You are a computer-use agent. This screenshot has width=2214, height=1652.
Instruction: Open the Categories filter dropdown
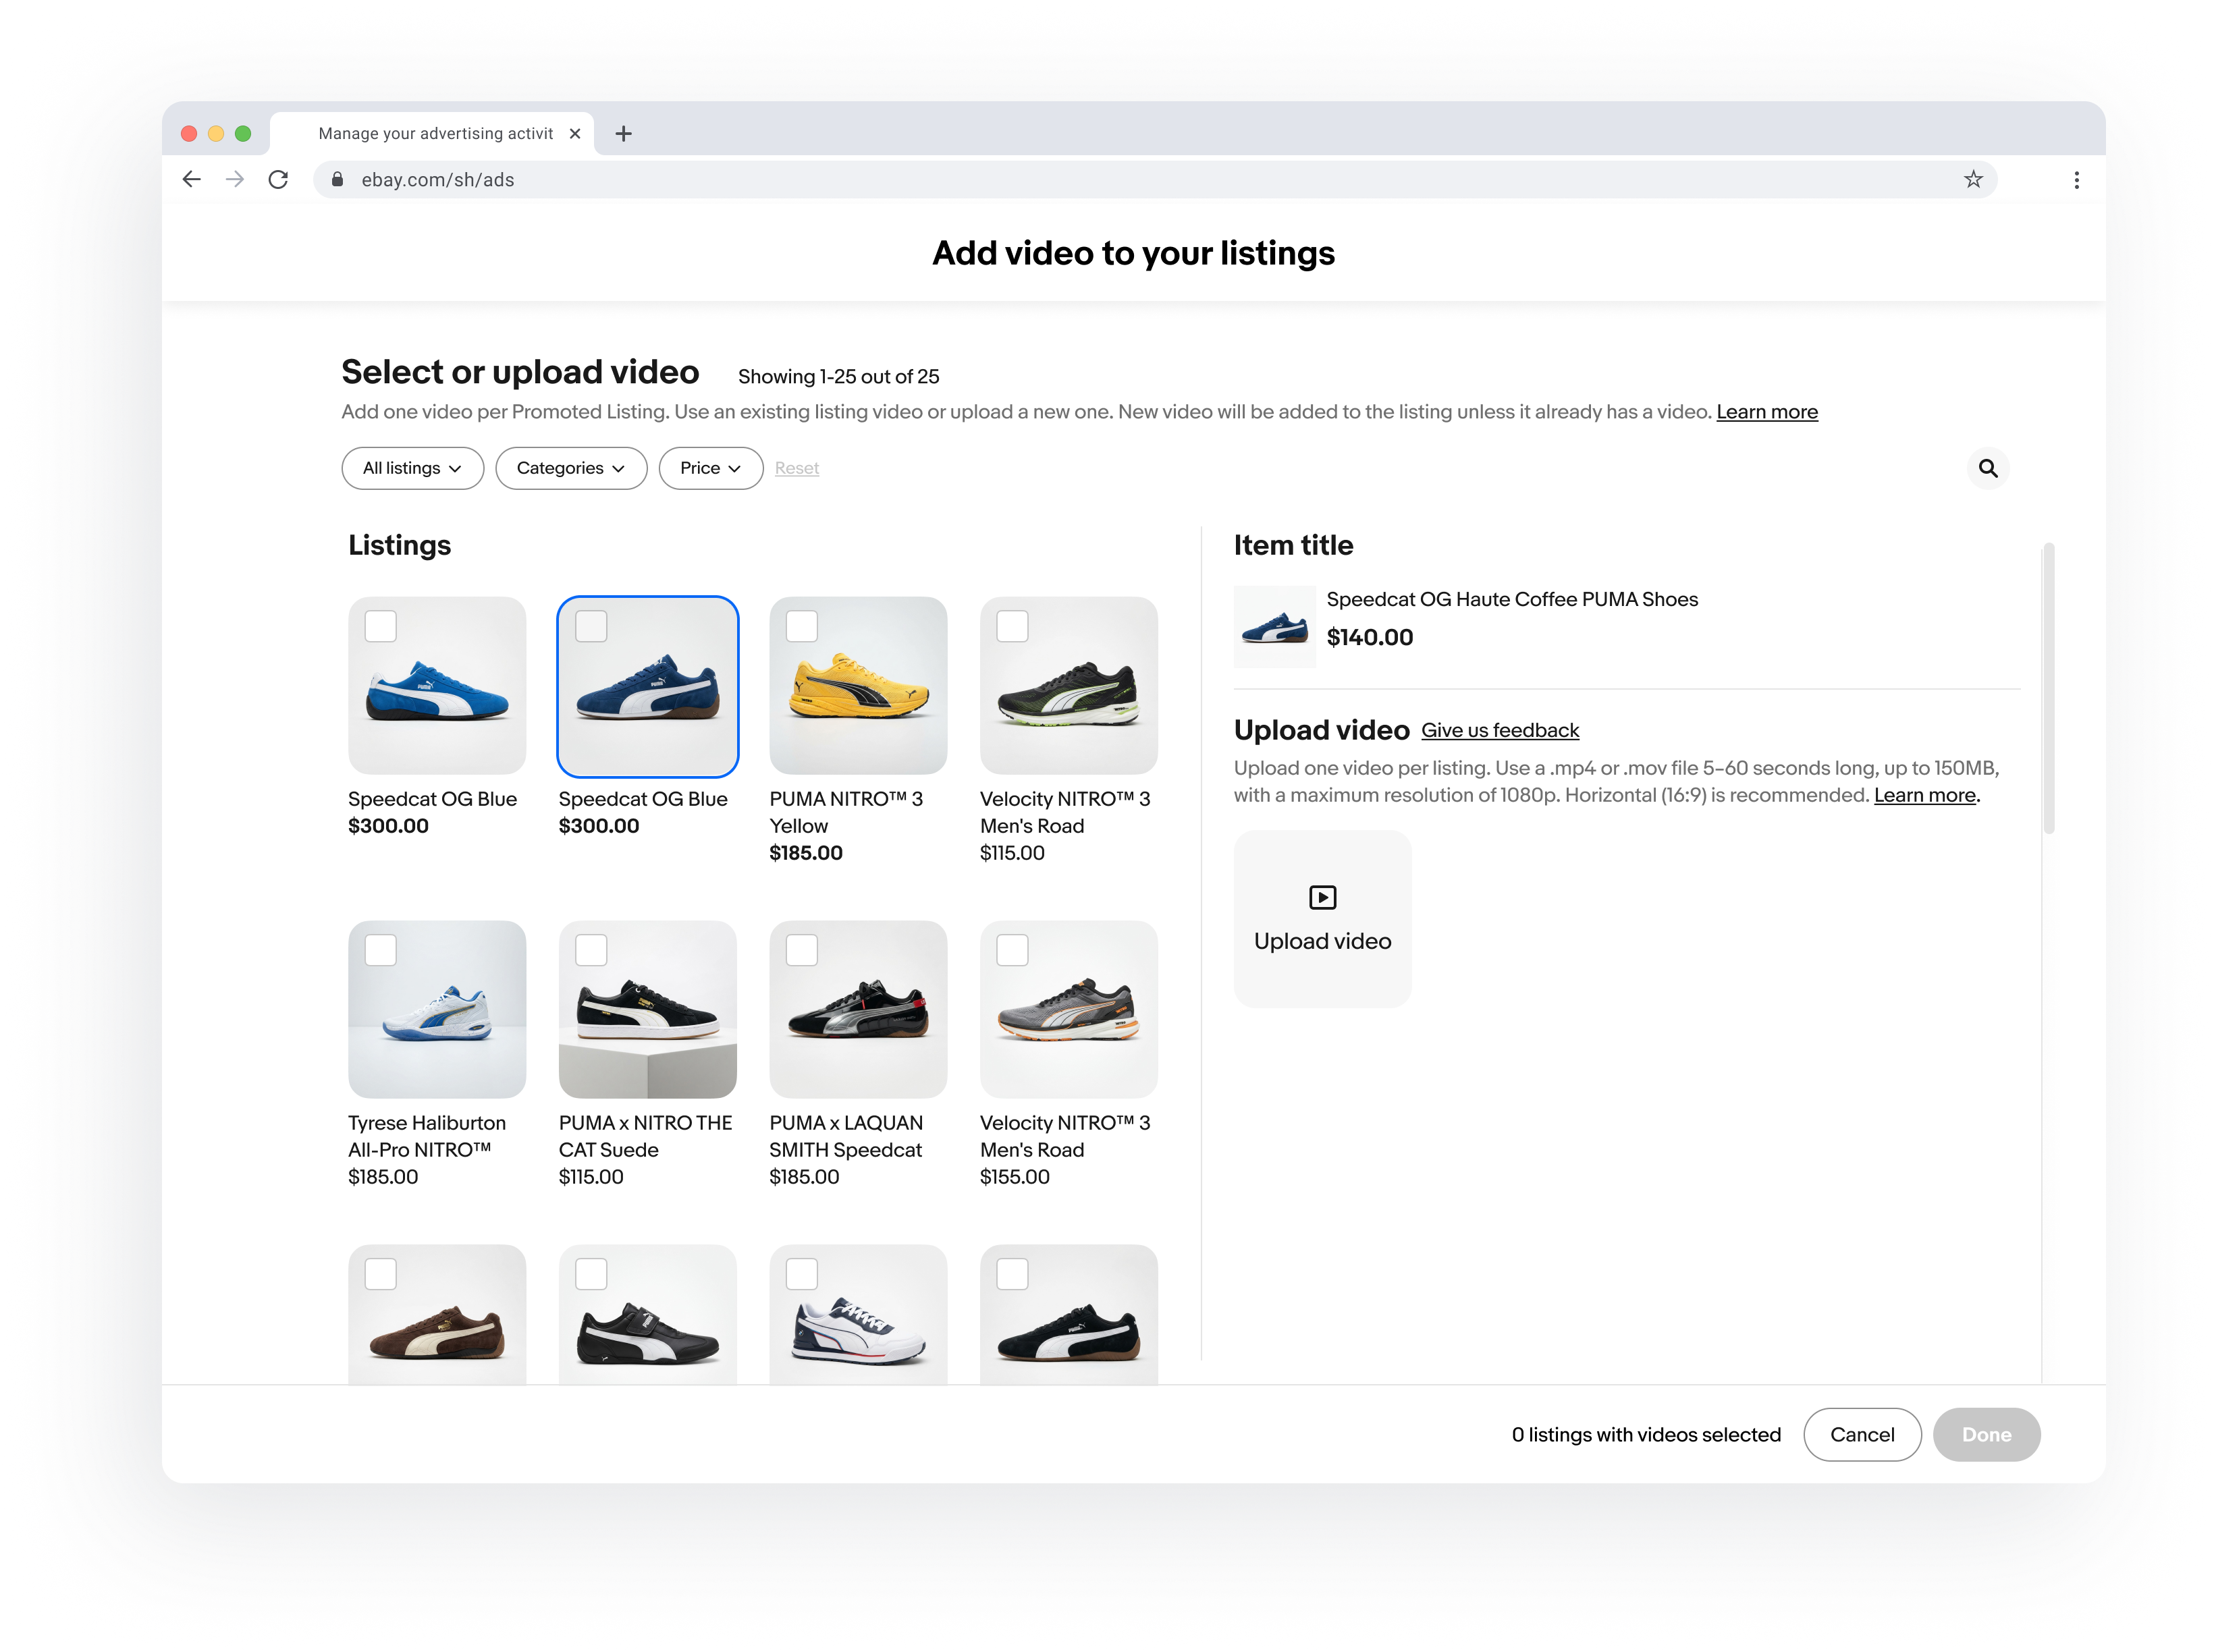571,468
